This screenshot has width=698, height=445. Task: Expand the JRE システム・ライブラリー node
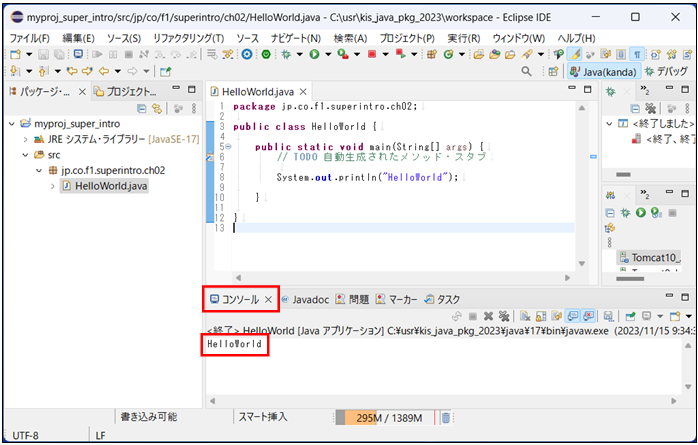click(x=25, y=140)
